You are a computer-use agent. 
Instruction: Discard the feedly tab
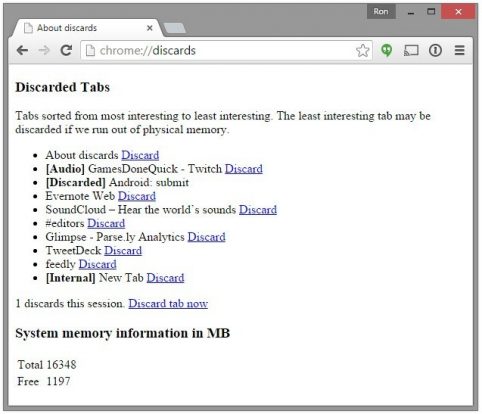pyautogui.click(x=97, y=264)
